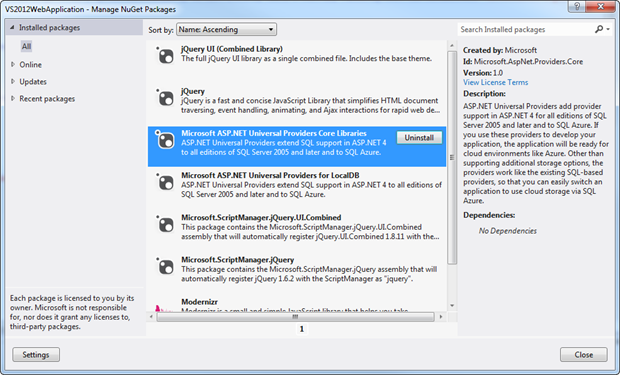Click the Id: Microsoft.AspNet.Providers.Core text
Image resolution: width=620 pixels, height=375 pixels.
pyautogui.click(x=523, y=61)
